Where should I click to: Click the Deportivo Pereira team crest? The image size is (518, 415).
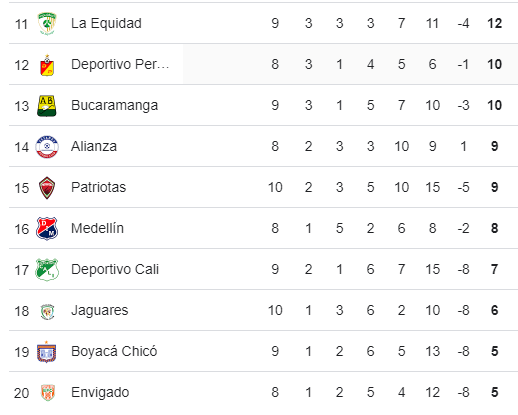(x=47, y=65)
